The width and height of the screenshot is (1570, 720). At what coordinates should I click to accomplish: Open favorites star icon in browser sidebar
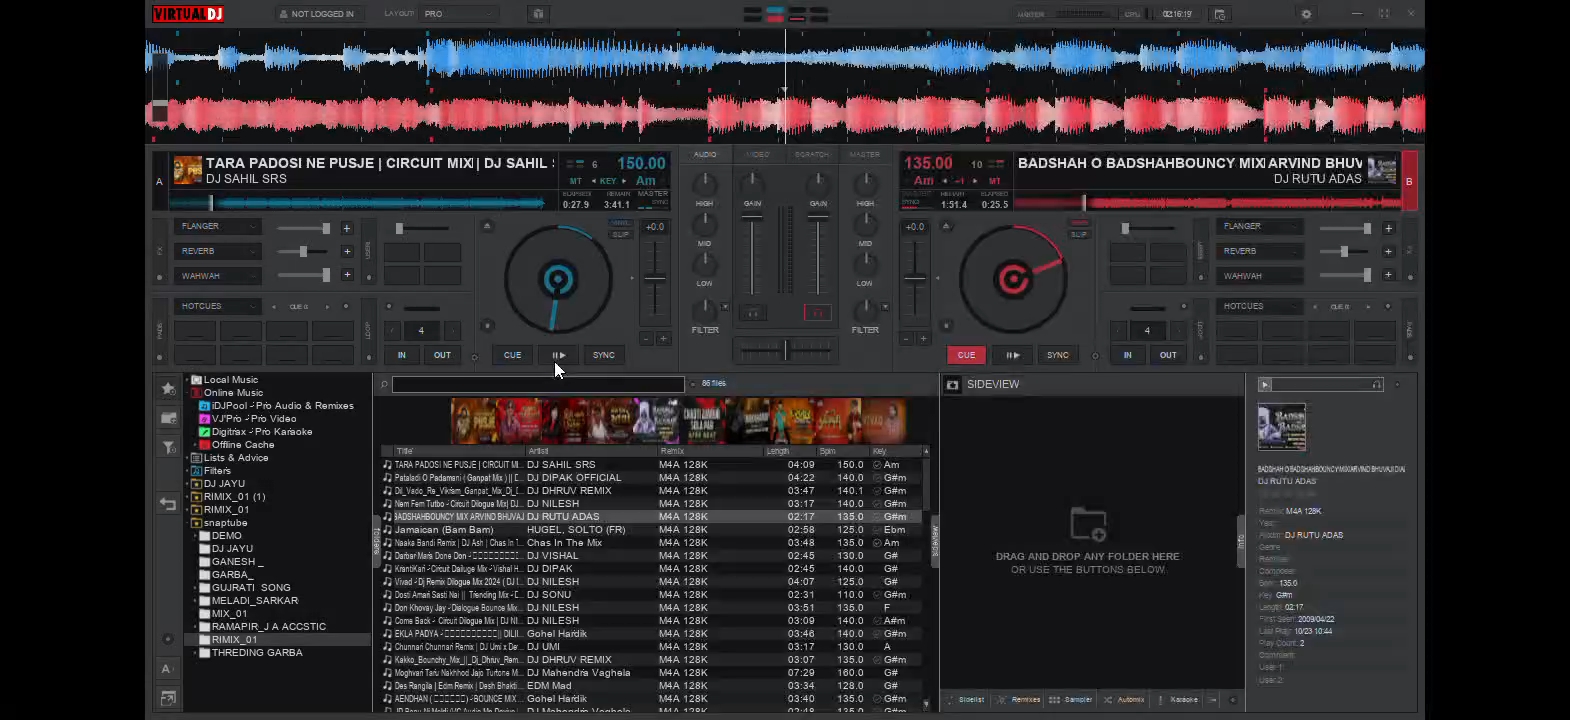coord(168,388)
